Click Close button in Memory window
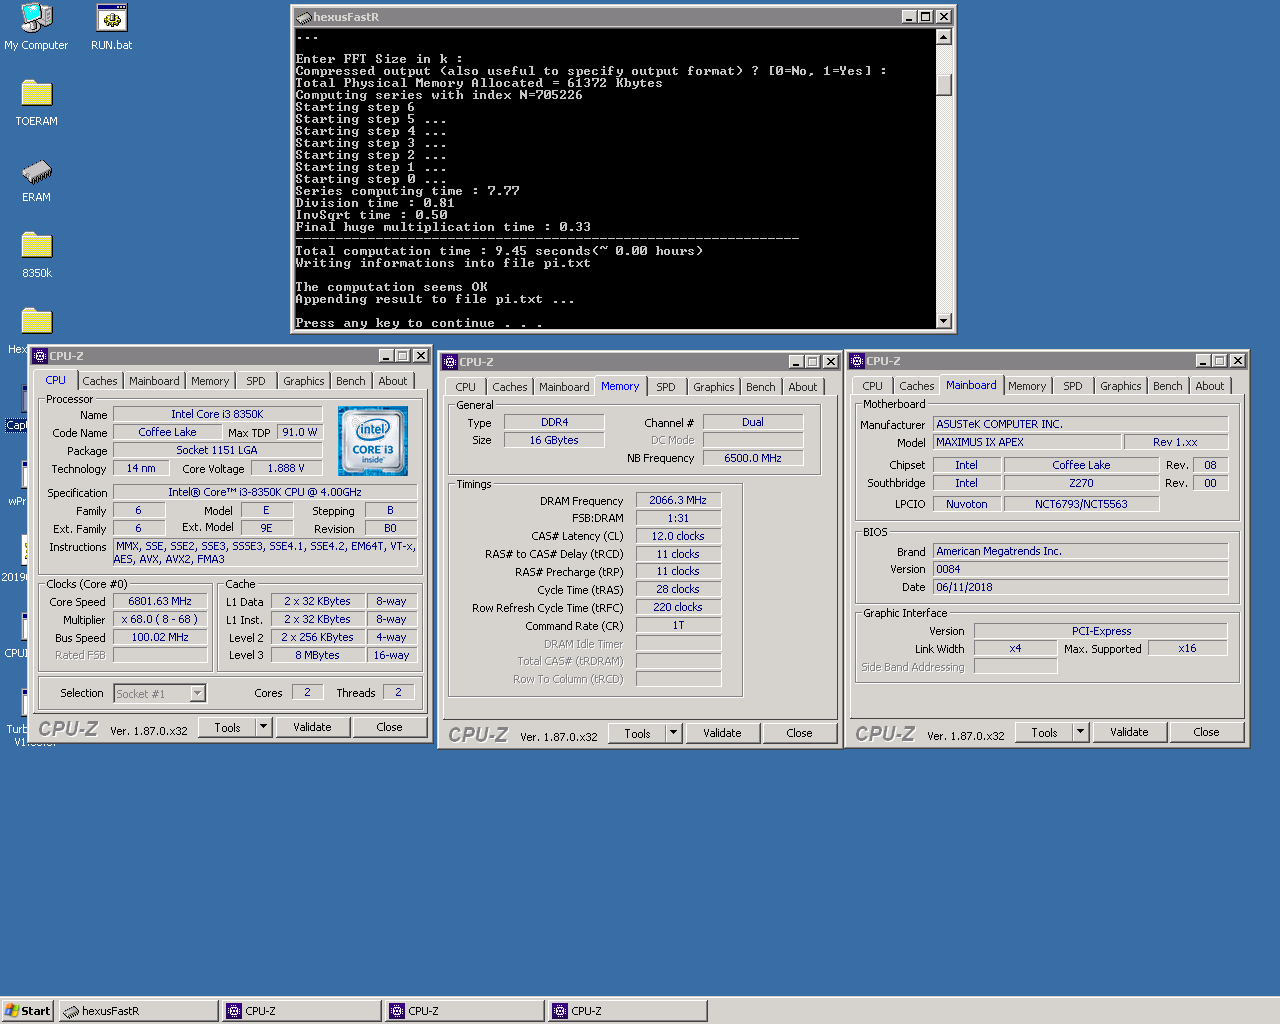Image resolution: width=1280 pixels, height=1024 pixels. pyautogui.click(x=800, y=733)
